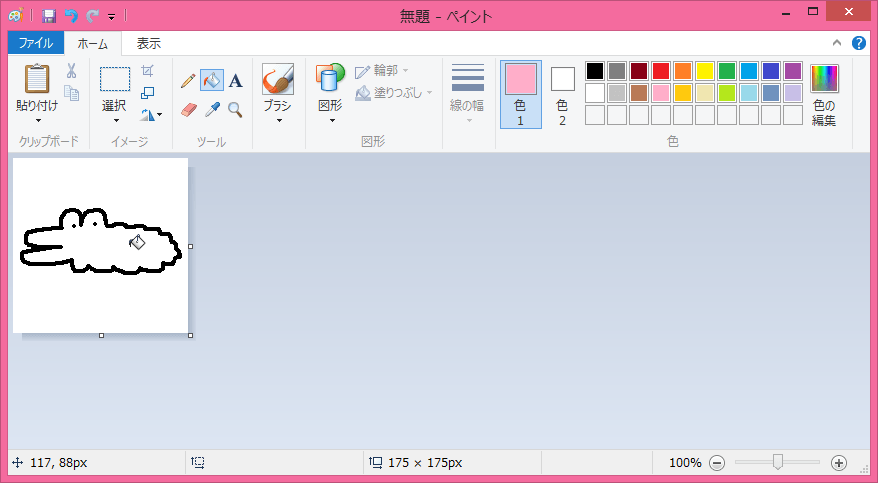Open the File (ファイル) menu
Image resolution: width=878 pixels, height=483 pixels.
coord(35,43)
